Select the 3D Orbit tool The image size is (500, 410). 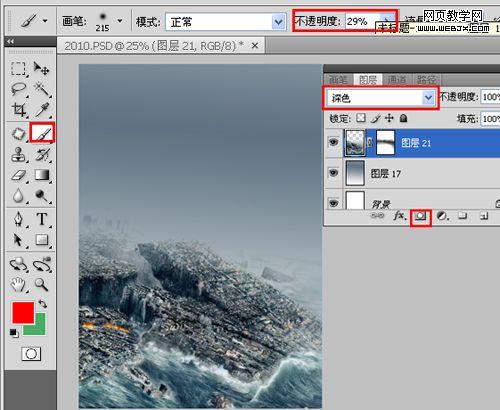(x=42, y=265)
